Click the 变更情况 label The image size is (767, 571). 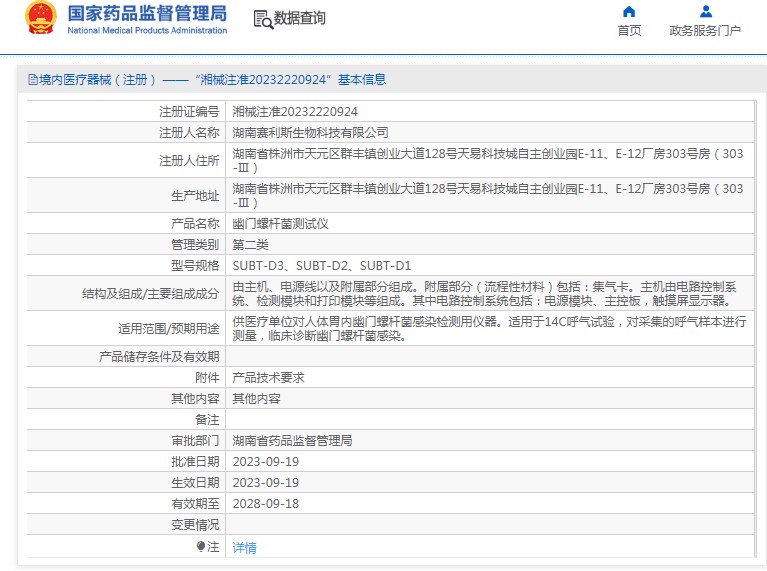click(195, 525)
